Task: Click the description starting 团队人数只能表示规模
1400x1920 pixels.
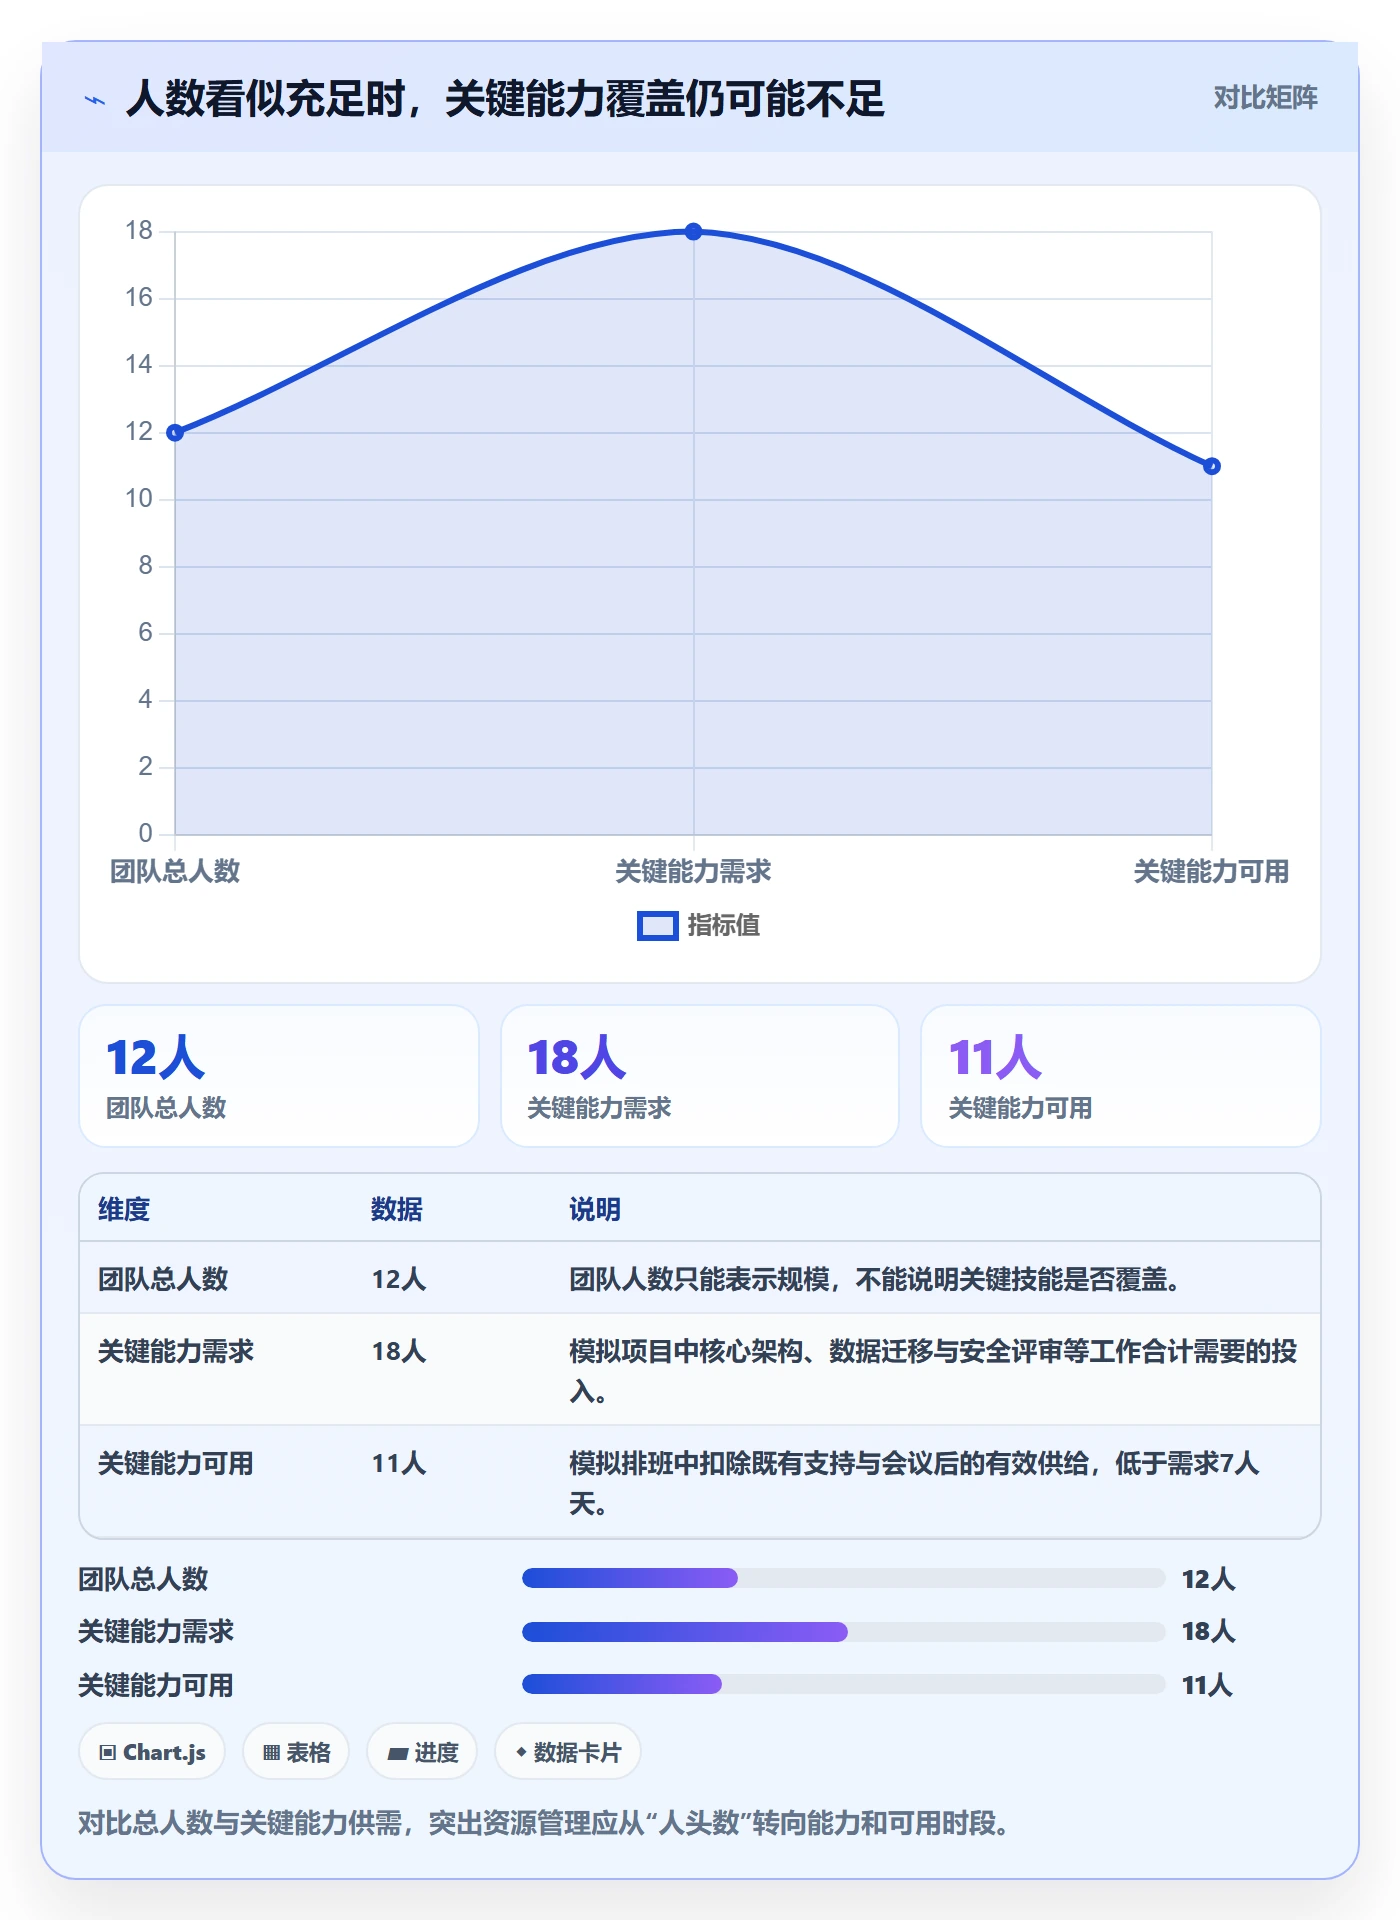Action: (875, 1279)
